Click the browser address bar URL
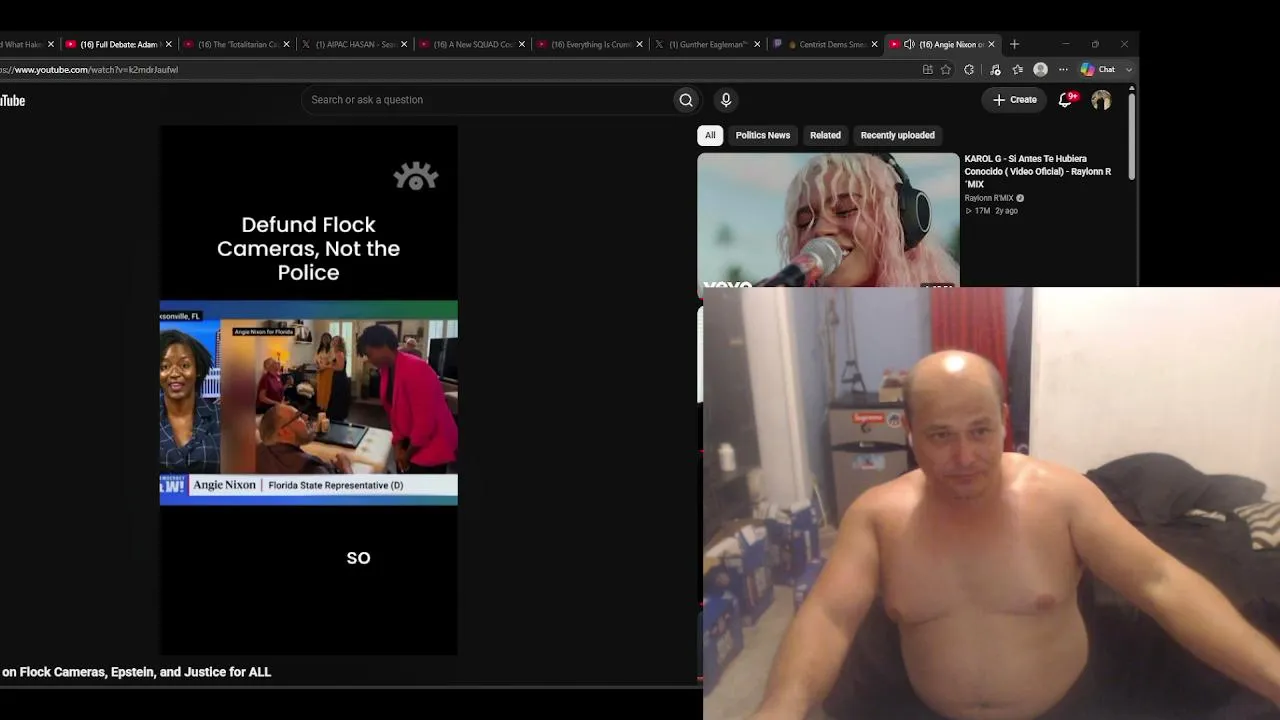The height and width of the screenshot is (720, 1280). pos(90,70)
